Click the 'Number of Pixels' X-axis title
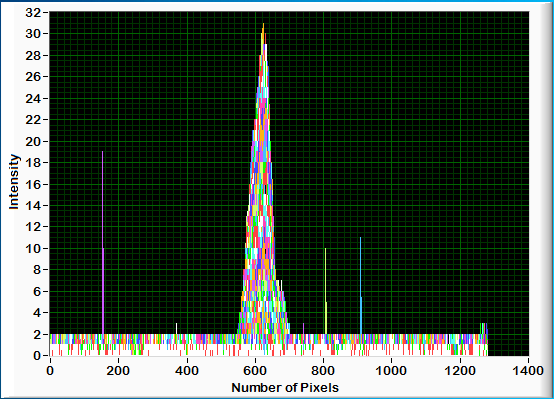 click(x=285, y=388)
